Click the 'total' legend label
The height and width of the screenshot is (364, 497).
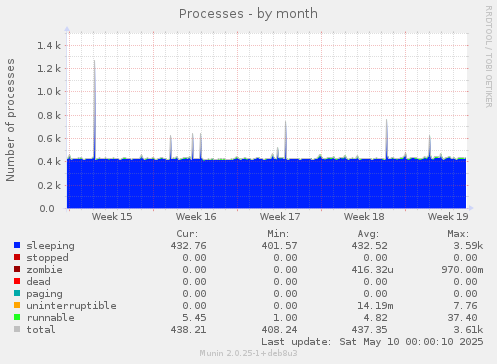[x=41, y=330]
